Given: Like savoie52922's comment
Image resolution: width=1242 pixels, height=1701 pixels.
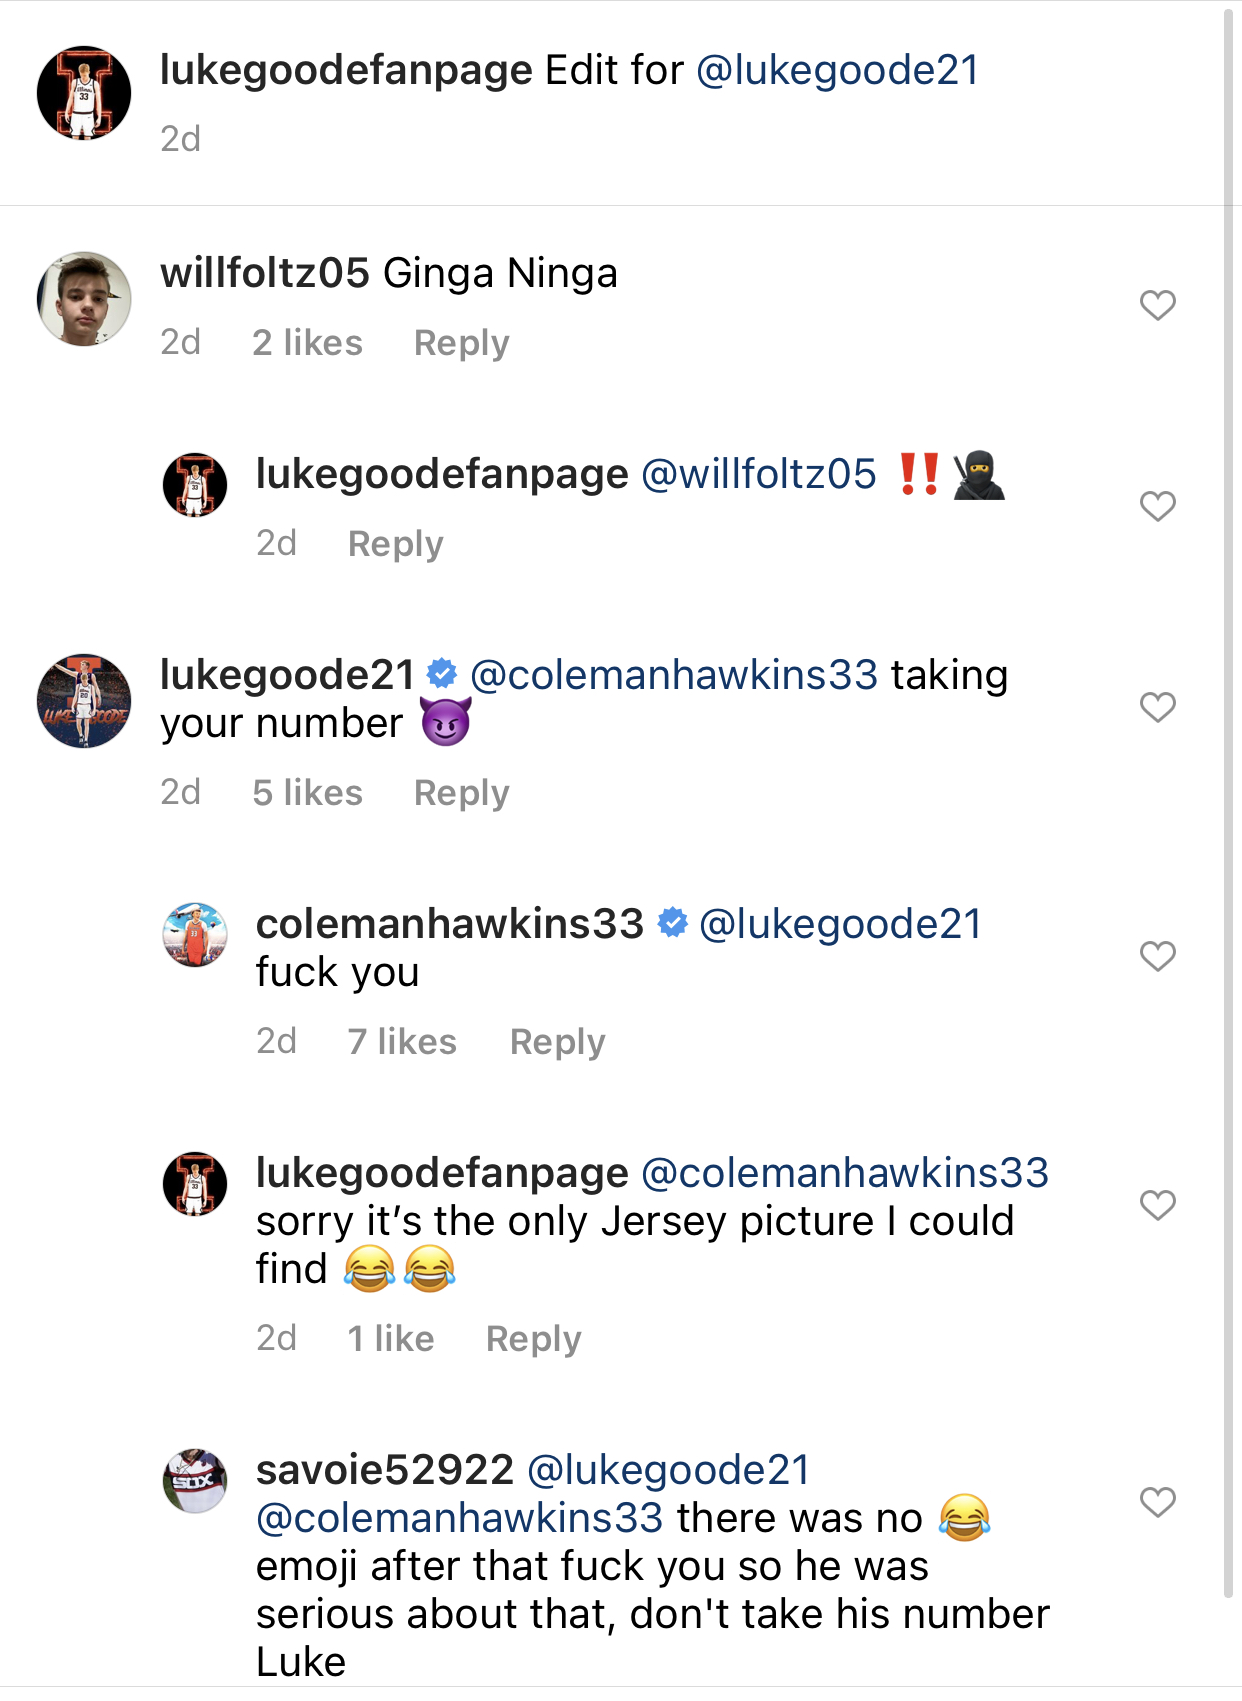Looking at the screenshot, I should (x=1157, y=1502).
